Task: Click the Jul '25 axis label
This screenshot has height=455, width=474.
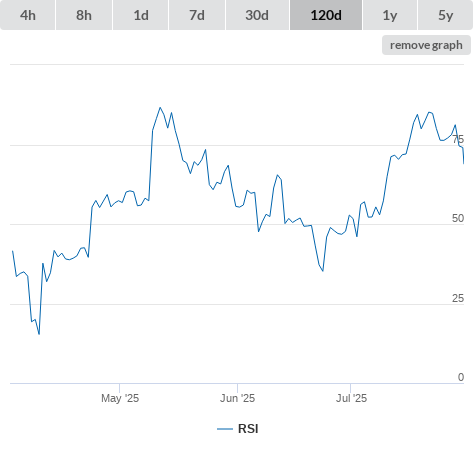Action: (x=351, y=398)
